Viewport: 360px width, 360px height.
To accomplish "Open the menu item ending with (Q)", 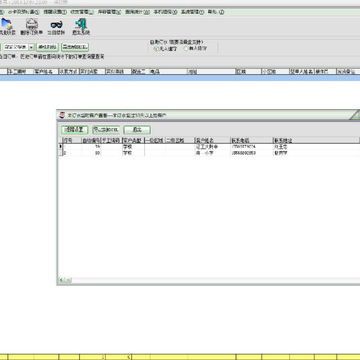I will pos(137,12).
